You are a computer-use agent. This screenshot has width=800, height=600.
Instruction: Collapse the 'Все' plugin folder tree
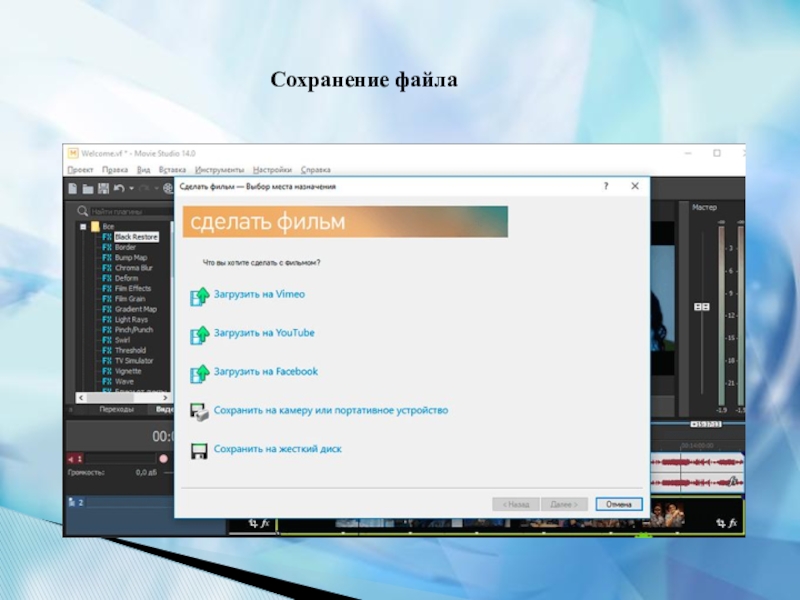[84, 226]
